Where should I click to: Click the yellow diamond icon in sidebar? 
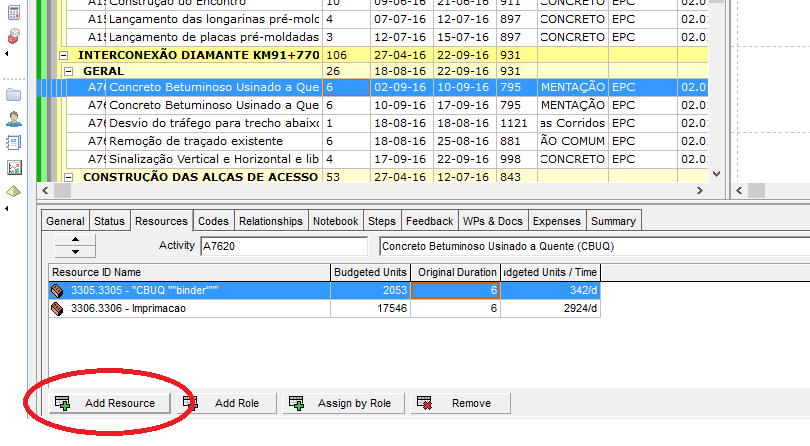click(x=14, y=191)
